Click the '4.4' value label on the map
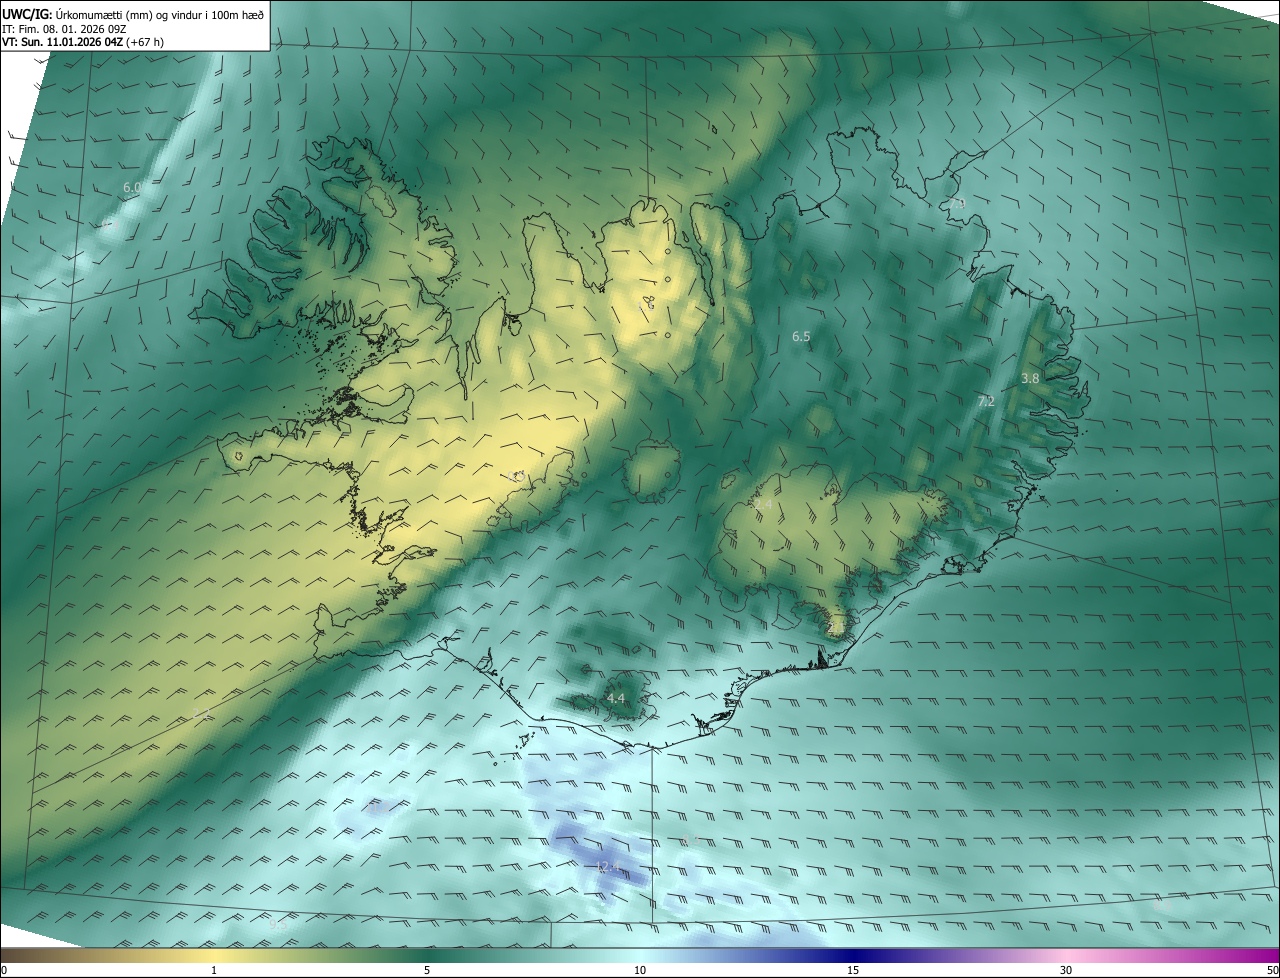1280x978 pixels. click(616, 698)
